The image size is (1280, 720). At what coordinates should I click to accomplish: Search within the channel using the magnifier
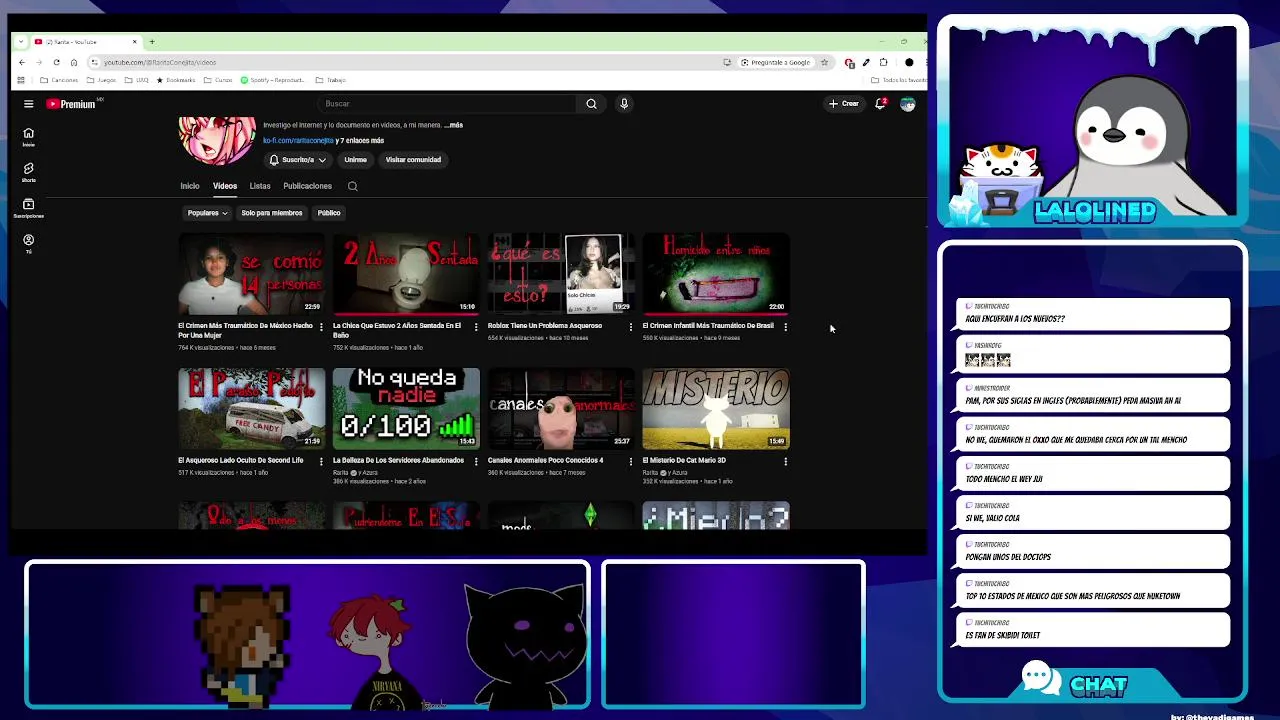(x=352, y=186)
